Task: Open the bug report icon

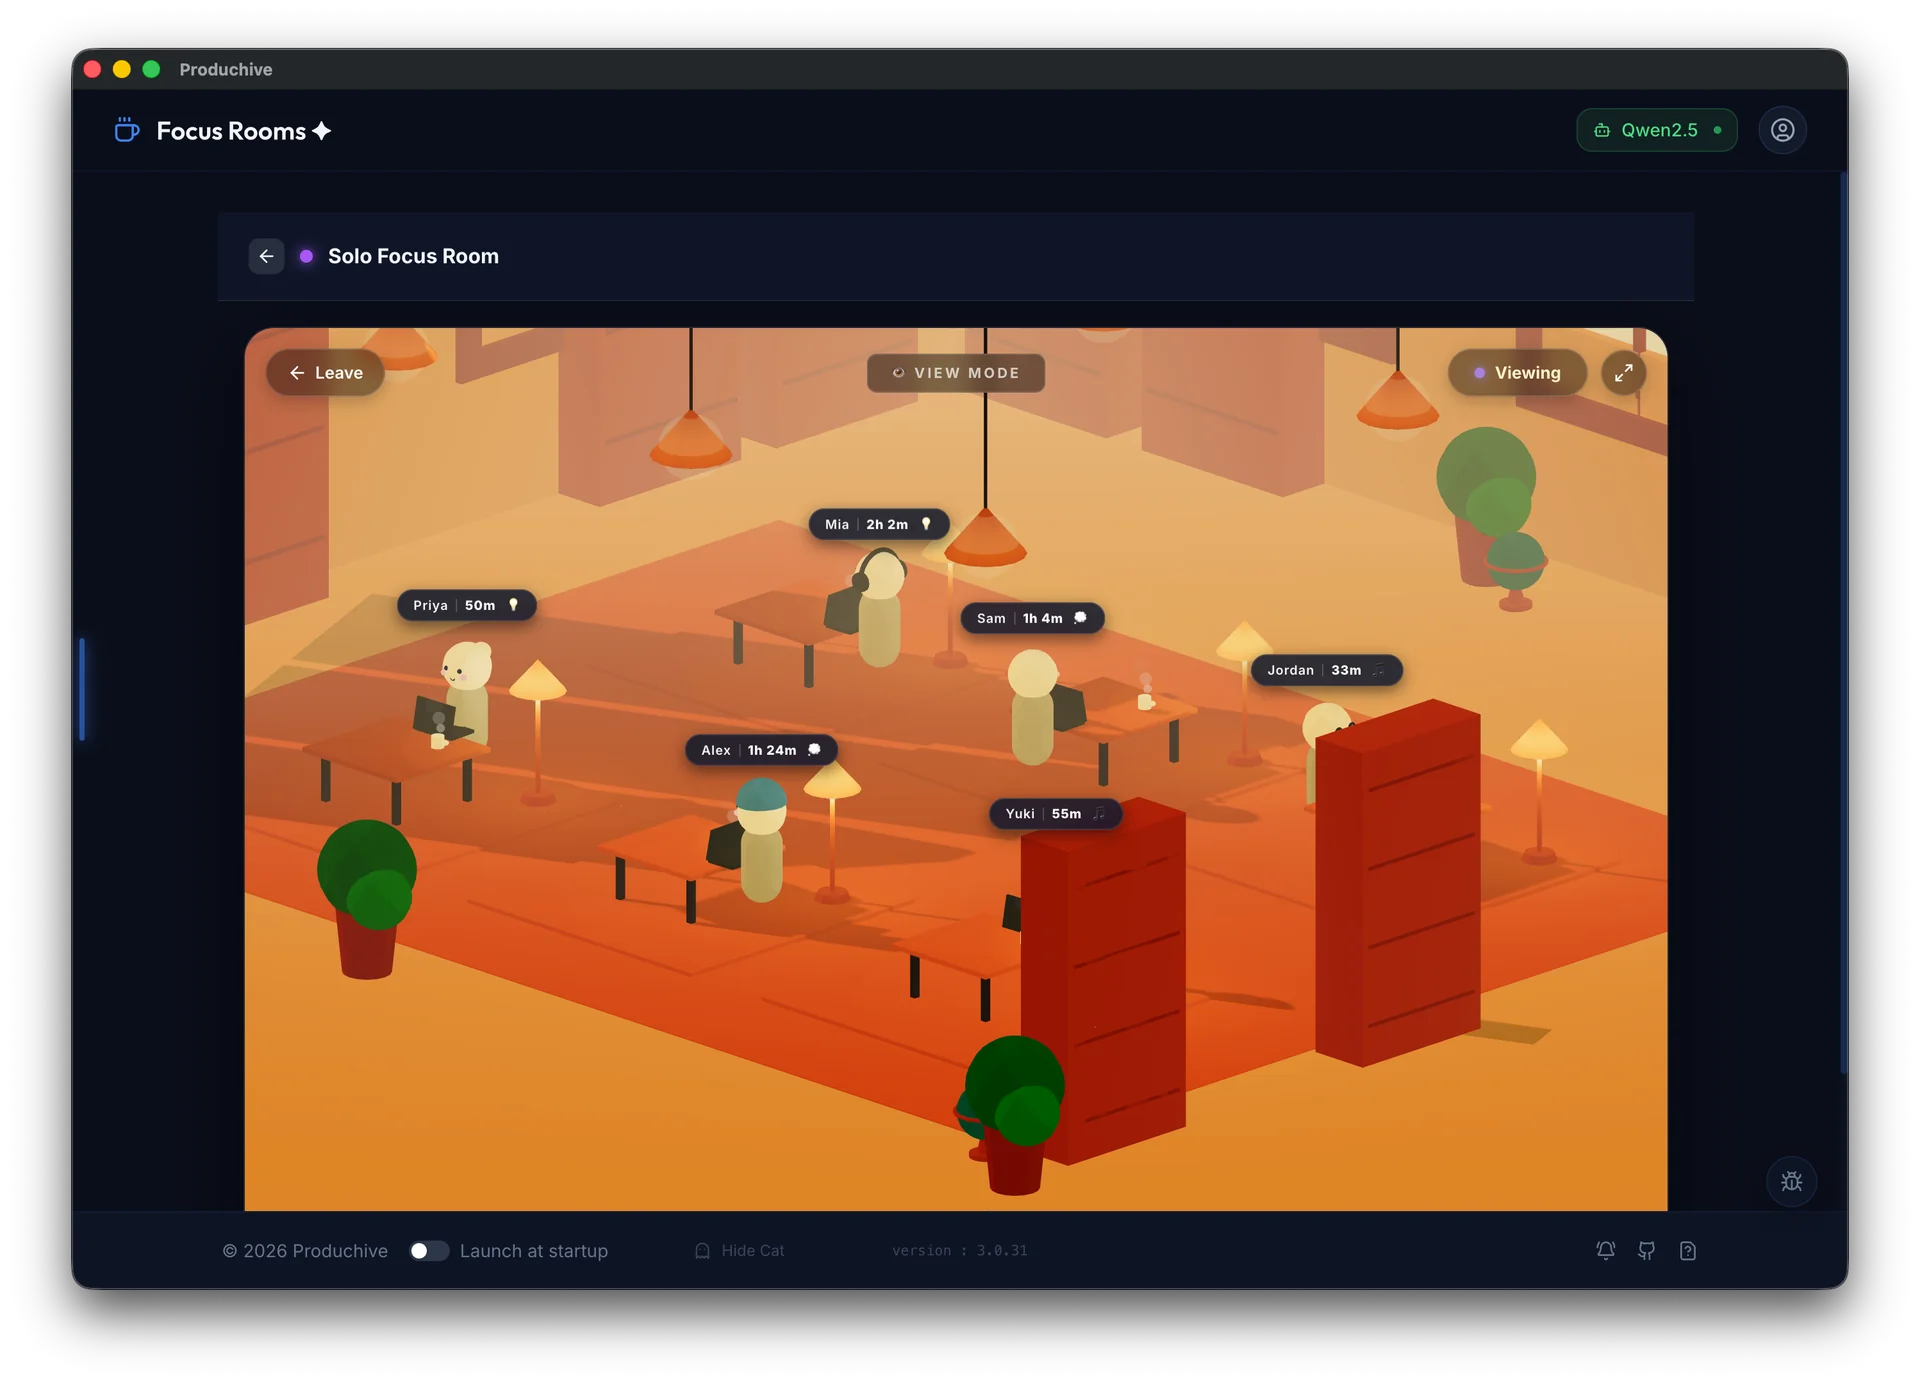Action: pyautogui.click(x=1791, y=1181)
